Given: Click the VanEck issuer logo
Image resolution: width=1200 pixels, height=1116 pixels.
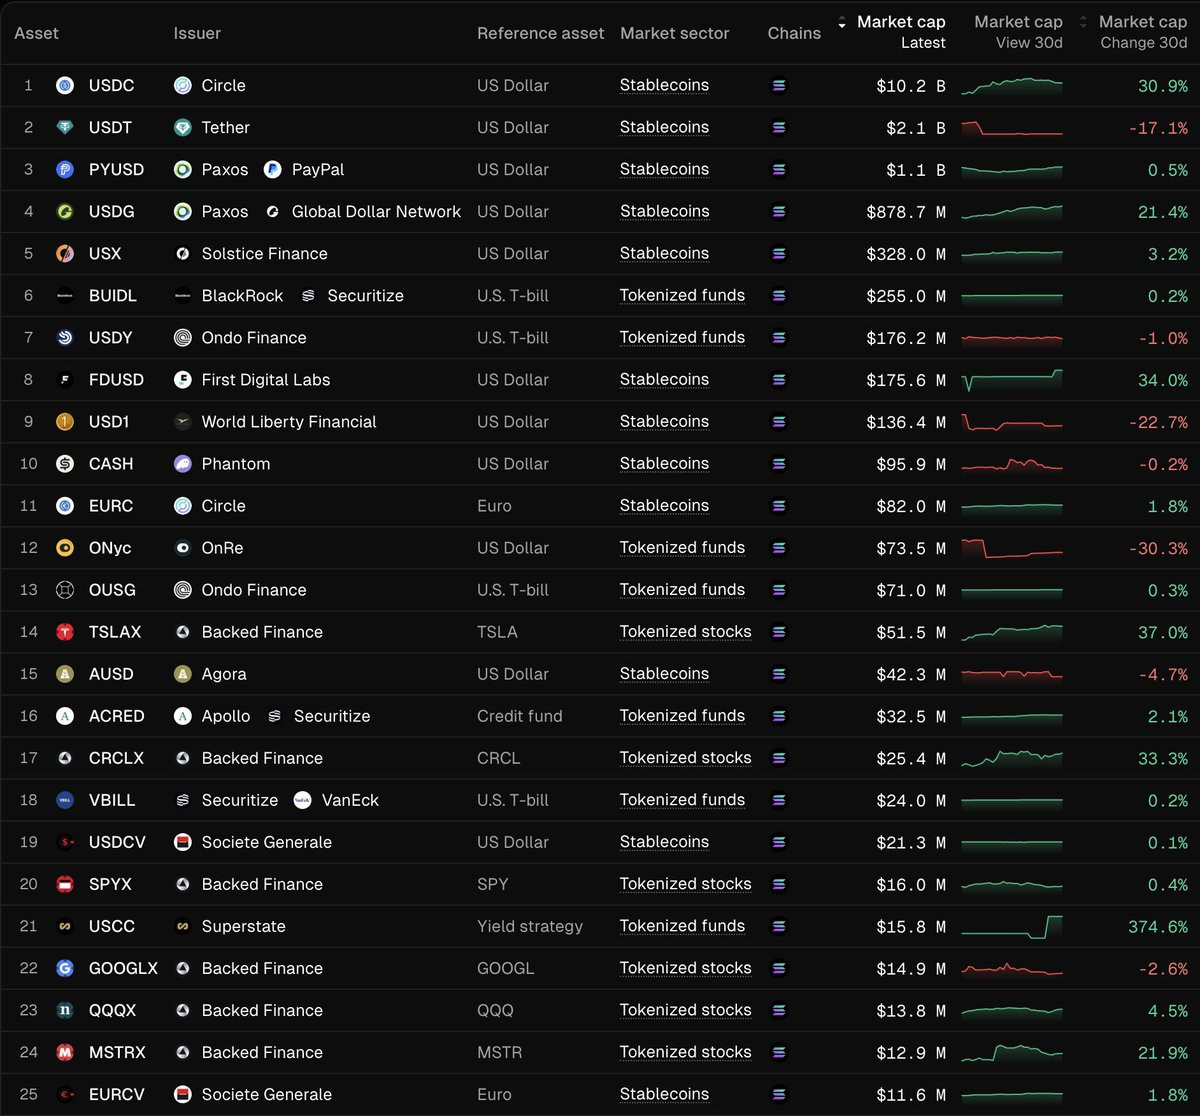Looking at the screenshot, I should [302, 800].
